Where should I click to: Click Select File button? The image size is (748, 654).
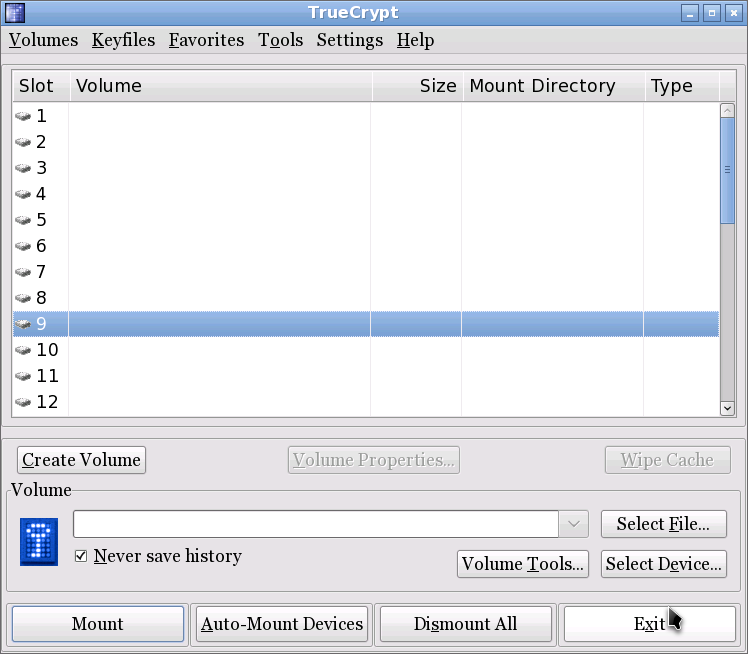[664, 524]
